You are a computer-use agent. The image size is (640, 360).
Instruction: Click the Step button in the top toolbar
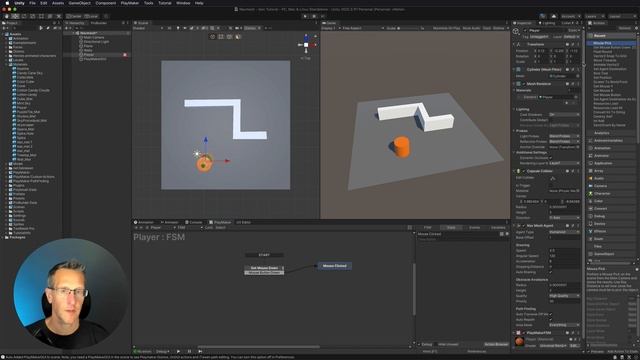pos(322,16)
